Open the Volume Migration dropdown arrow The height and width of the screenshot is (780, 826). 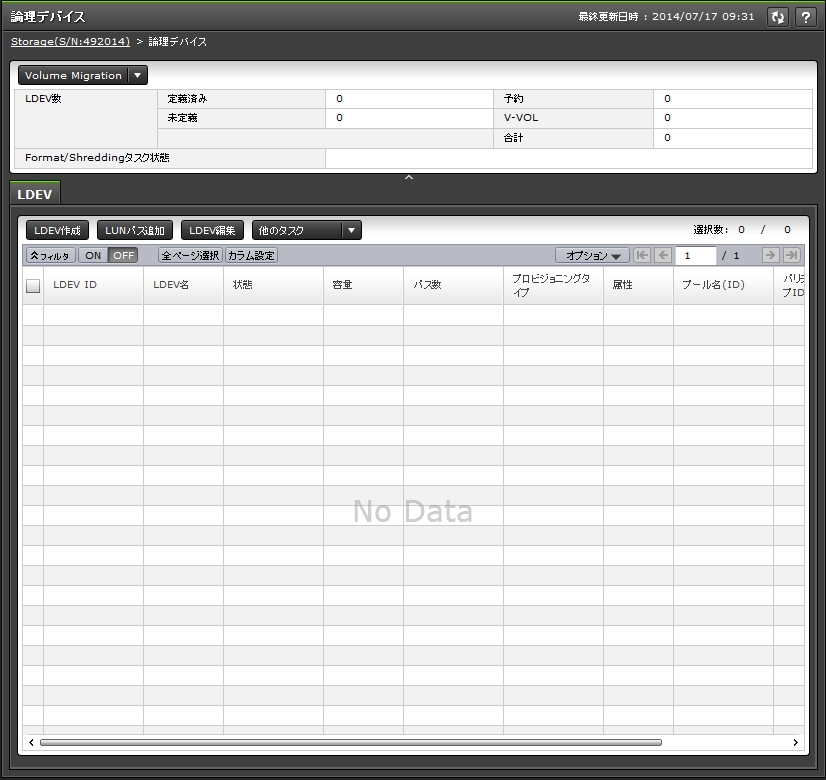tap(137, 75)
